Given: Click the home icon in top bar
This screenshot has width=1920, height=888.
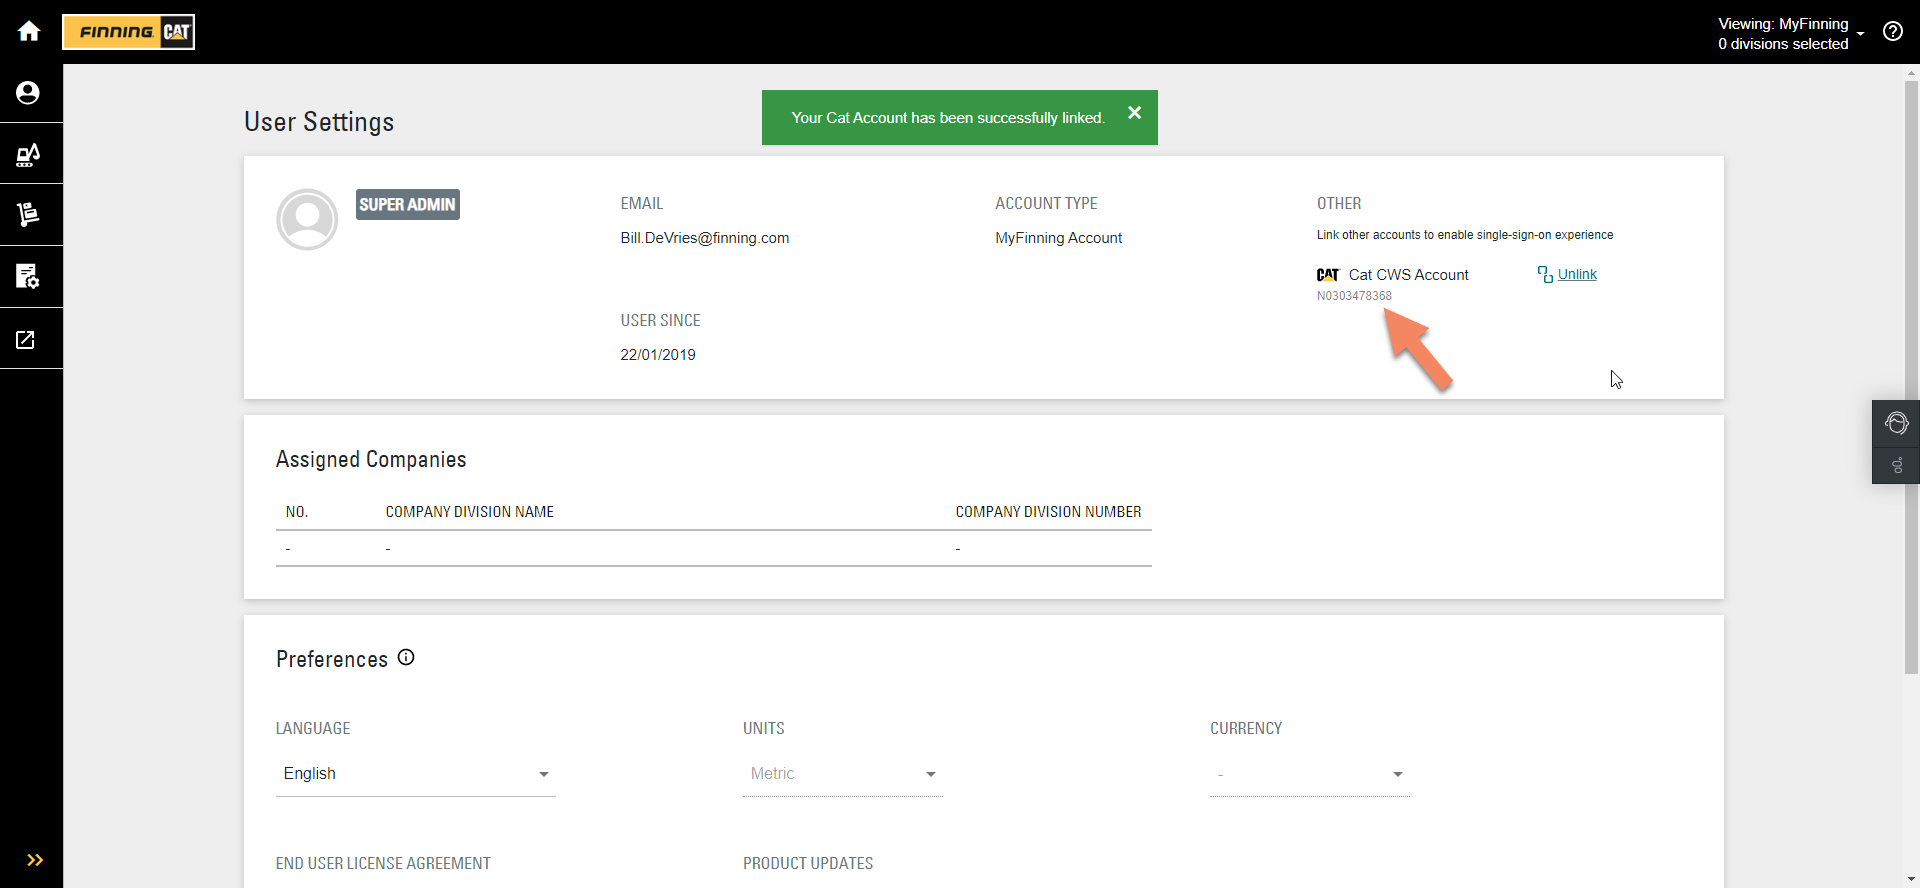Looking at the screenshot, I should (29, 31).
